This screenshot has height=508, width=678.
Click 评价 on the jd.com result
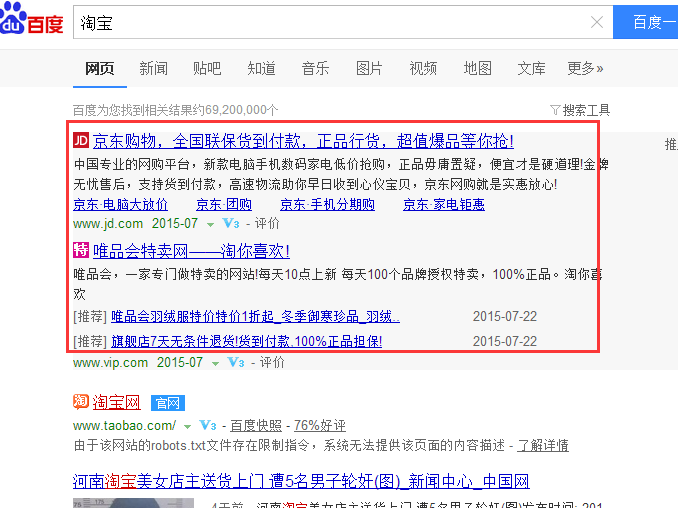click(267, 224)
